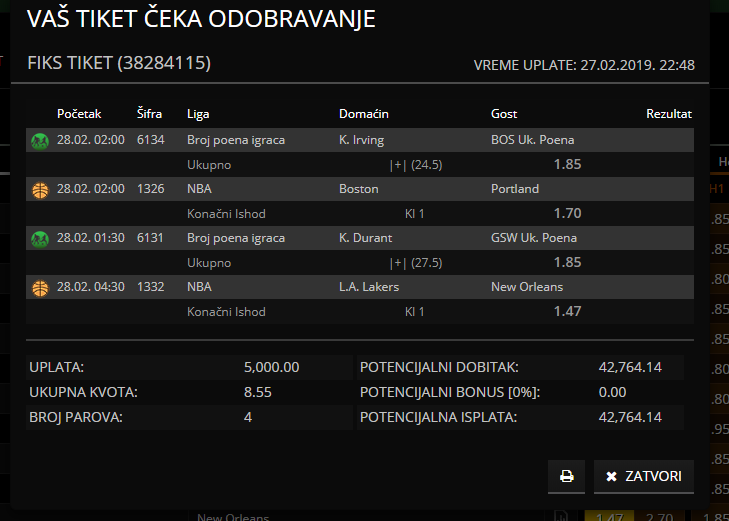Click the green player icon in K. Irving row

tap(40, 141)
